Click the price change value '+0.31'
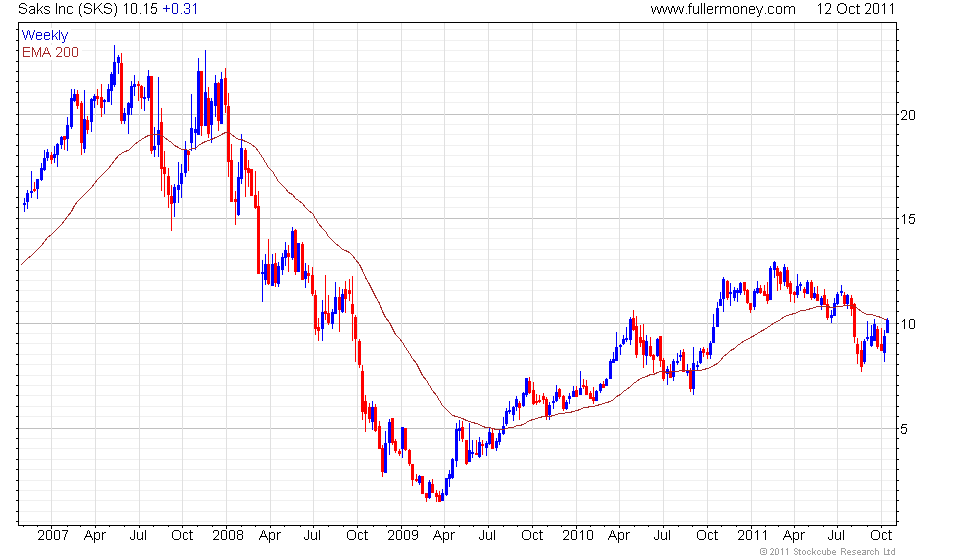This screenshot has height=560, width=980. (180, 9)
